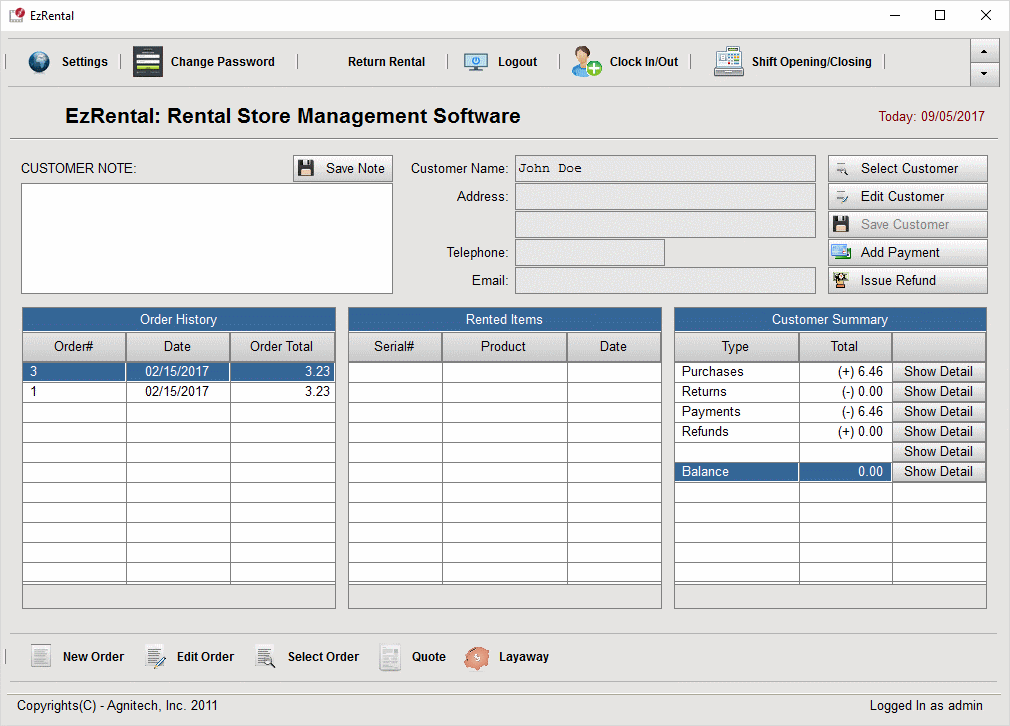This screenshot has width=1010, height=726.
Task: Click the Logout monitor icon
Action: [x=476, y=62]
